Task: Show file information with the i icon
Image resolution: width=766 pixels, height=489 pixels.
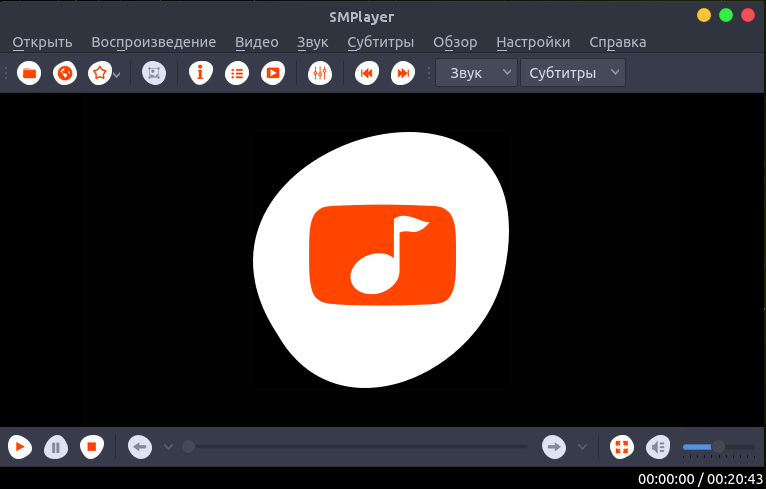Action: (x=201, y=73)
